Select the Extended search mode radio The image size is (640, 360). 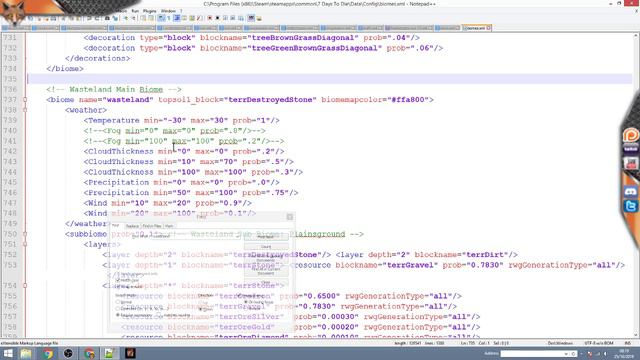[118, 308]
